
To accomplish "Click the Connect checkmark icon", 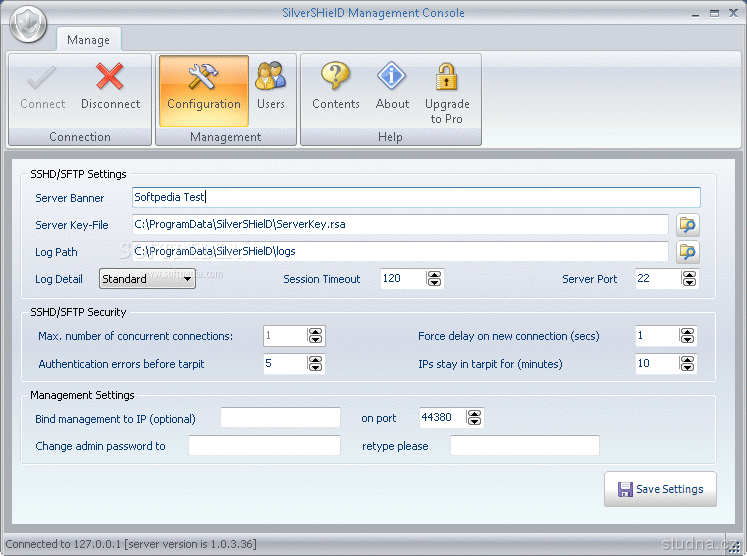I will tap(42, 78).
